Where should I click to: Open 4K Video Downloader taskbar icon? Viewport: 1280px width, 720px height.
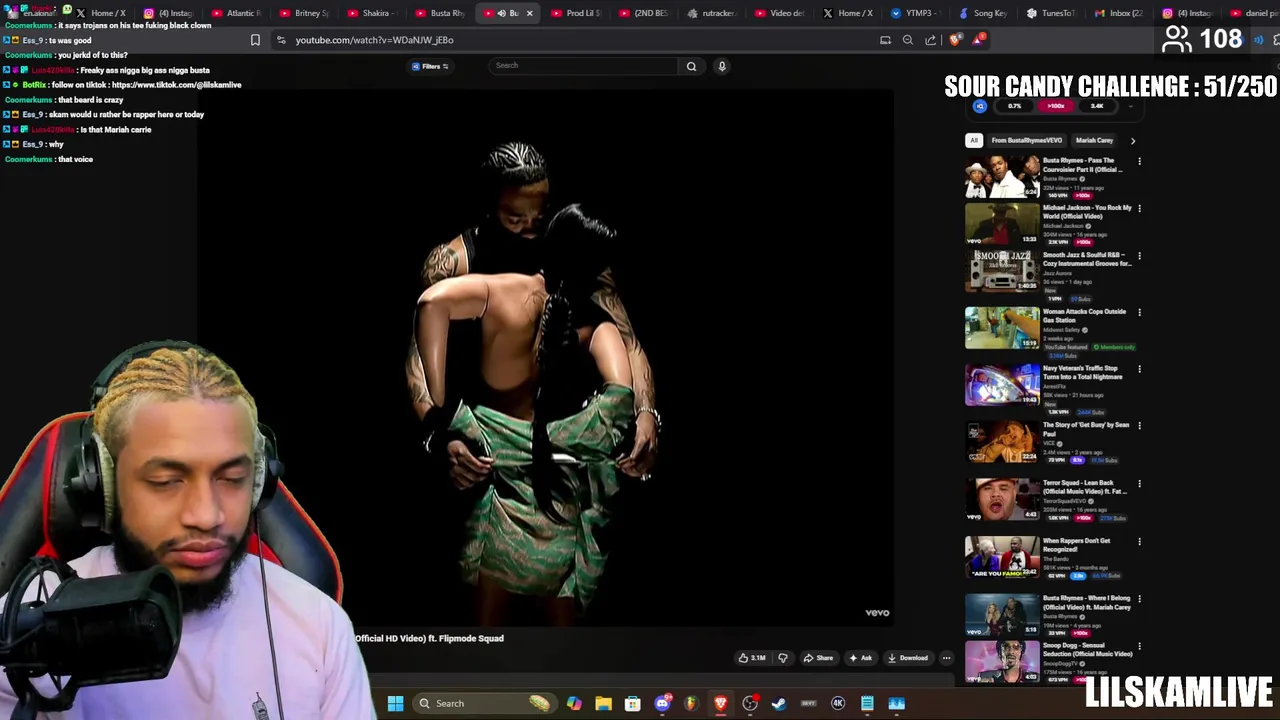click(x=838, y=703)
